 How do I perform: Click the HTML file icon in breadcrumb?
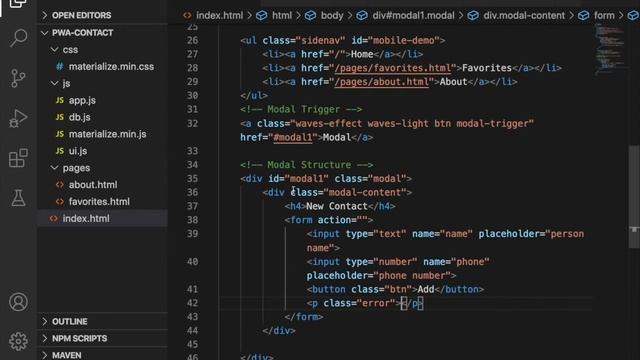187,16
